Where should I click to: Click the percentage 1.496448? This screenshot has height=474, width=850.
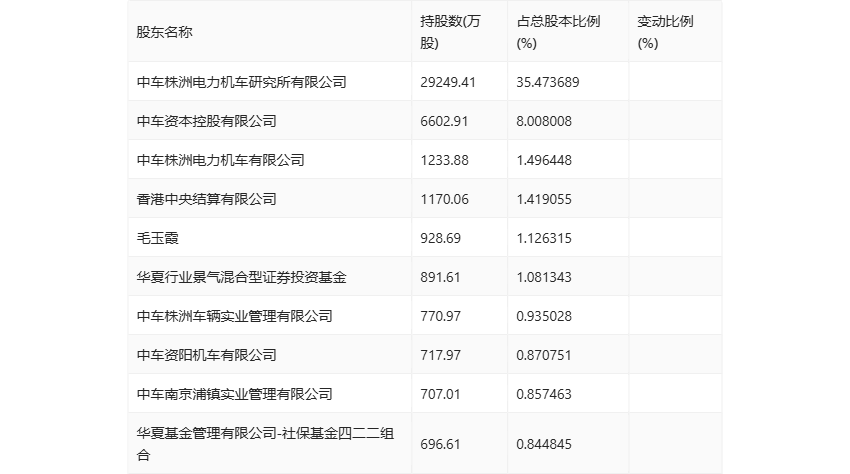[x=544, y=160]
